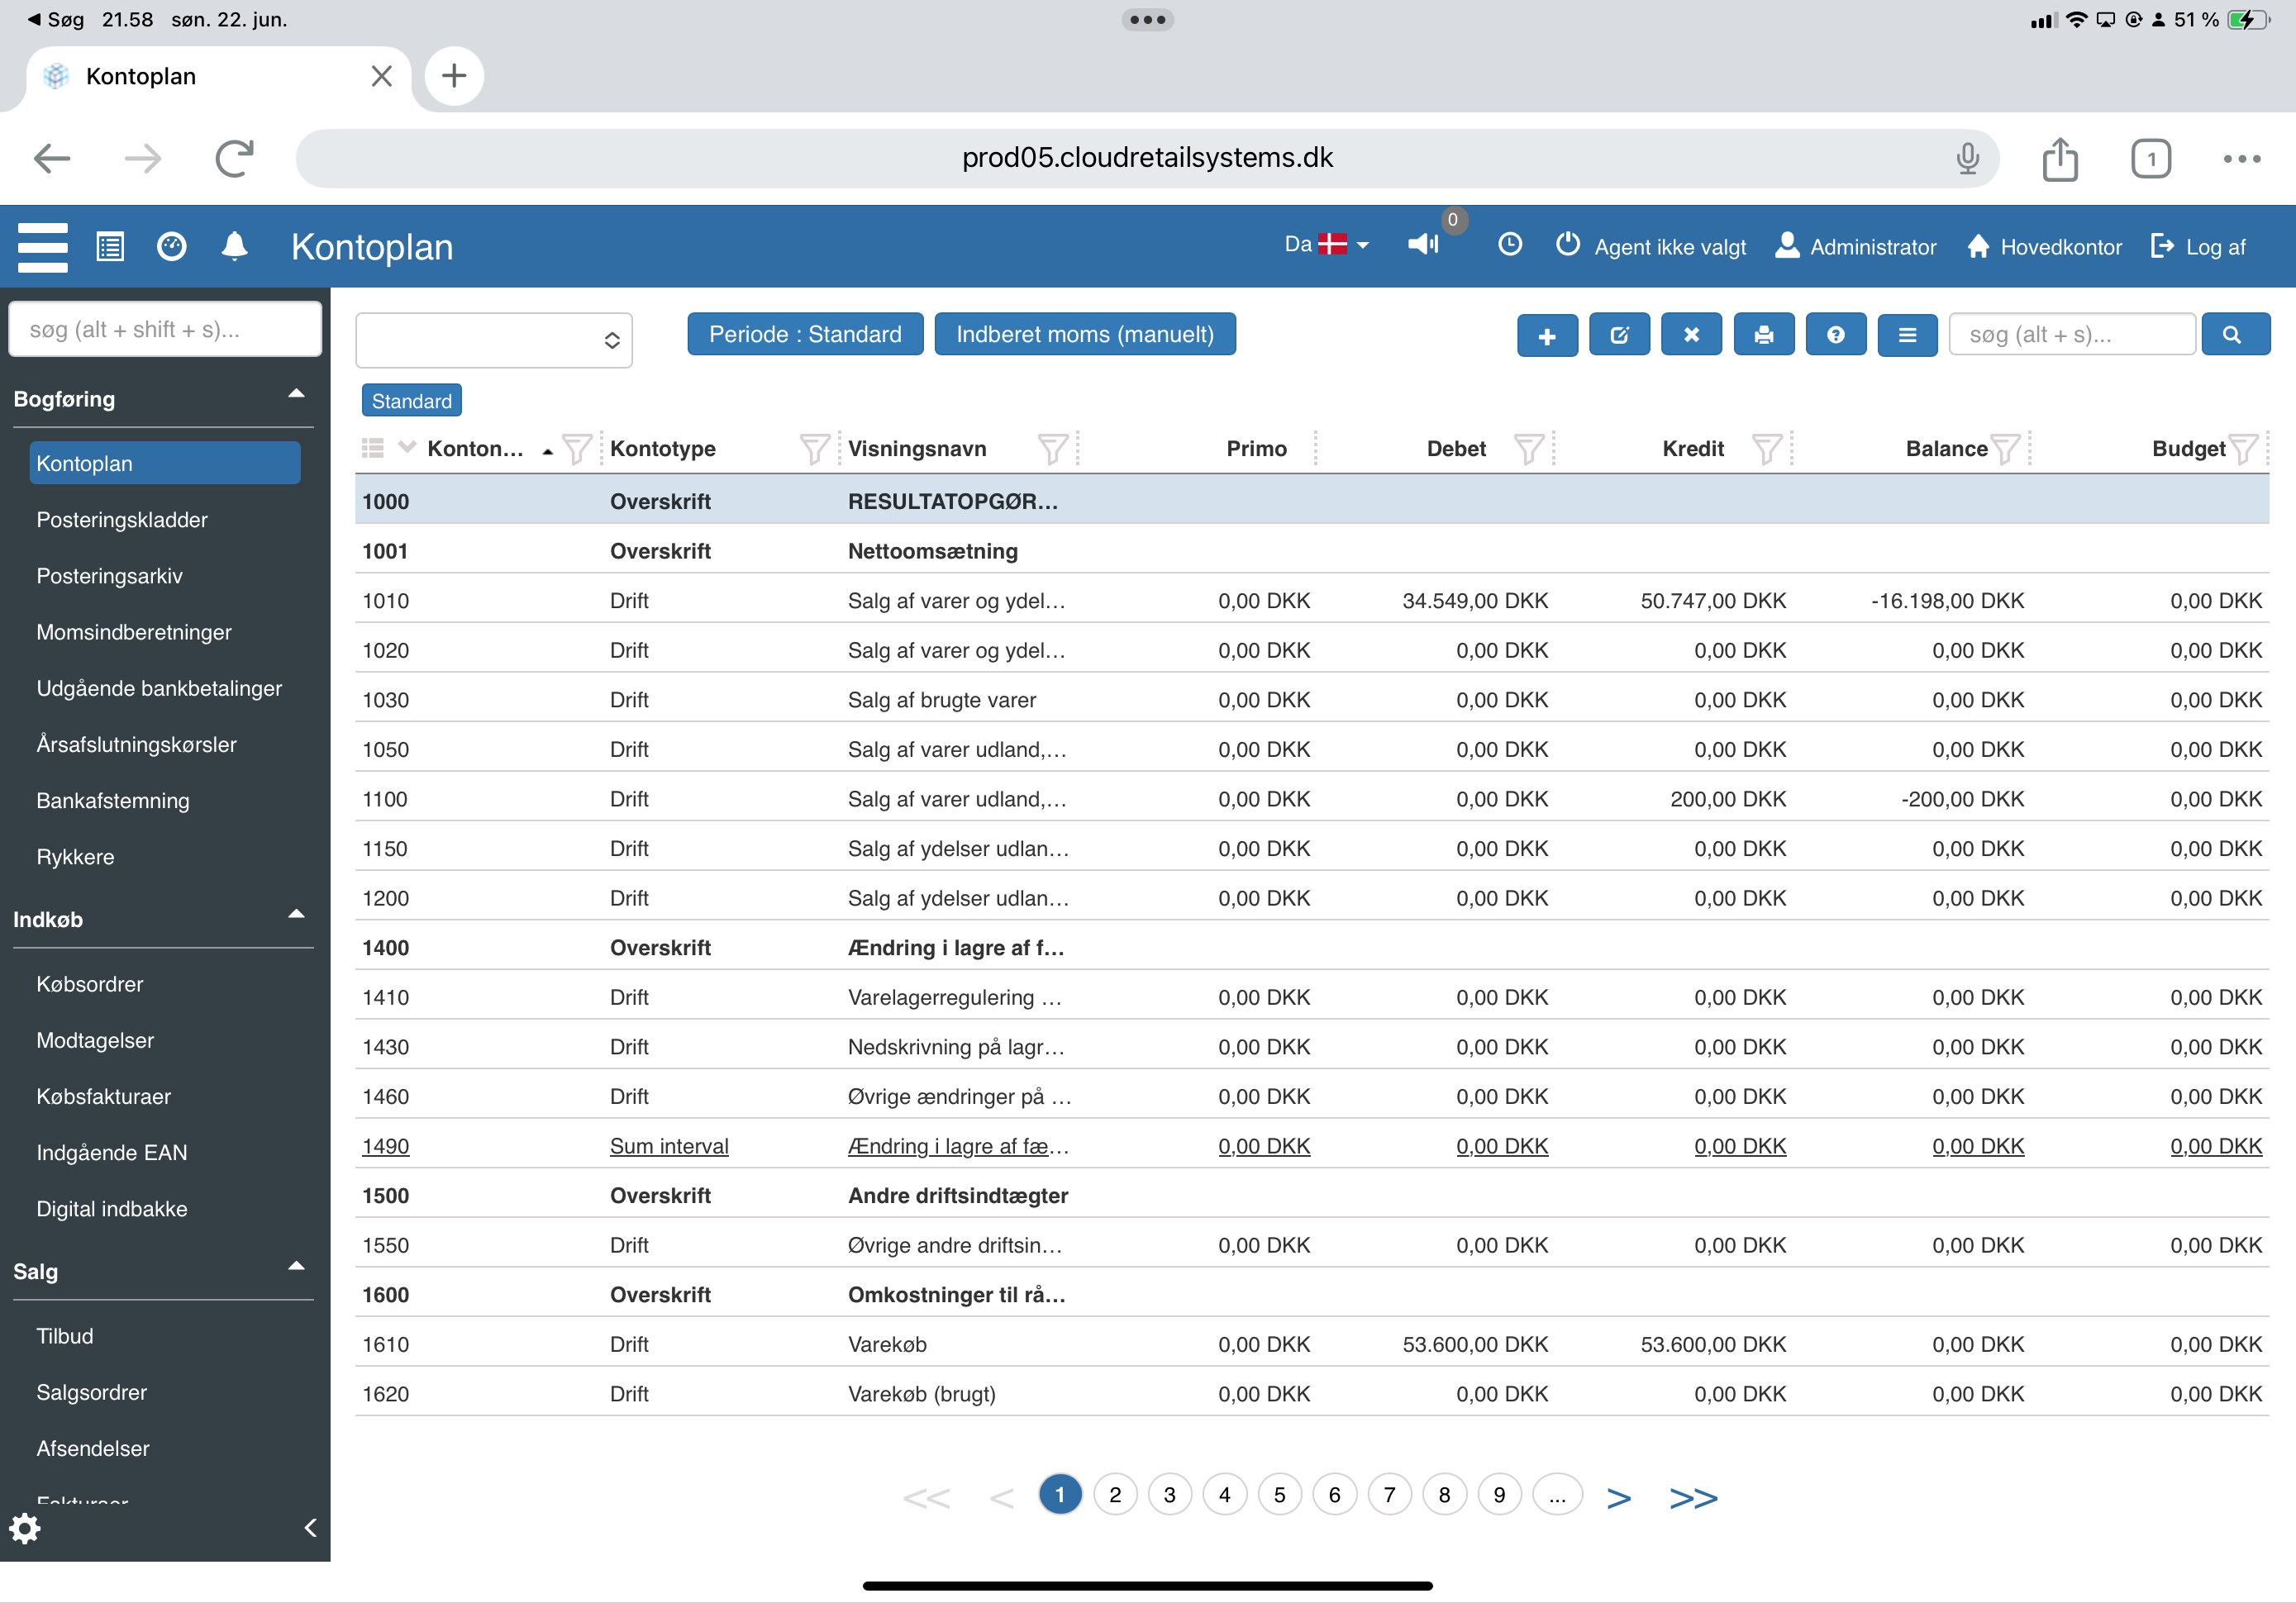Open Posteringskladder in sidebar
Image resolution: width=2296 pixels, height=1603 pixels.
pyautogui.click(x=122, y=520)
